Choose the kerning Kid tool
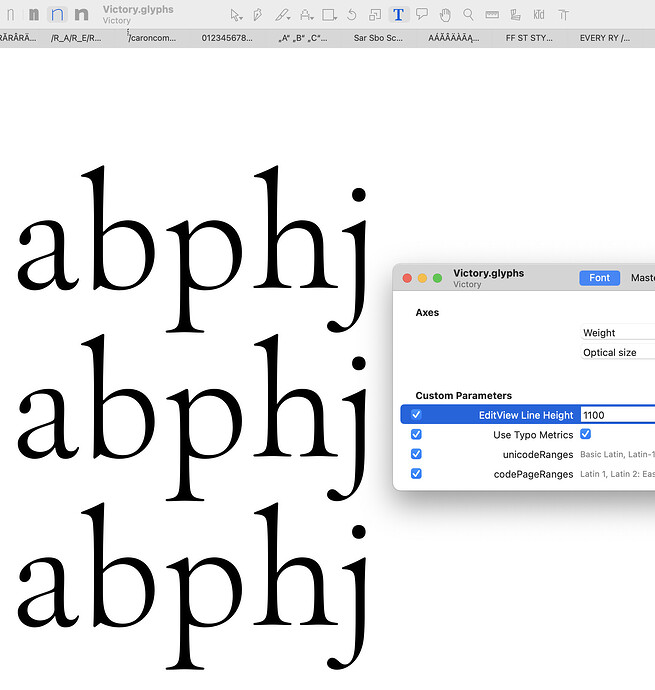655x690 pixels. [x=539, y=15]
